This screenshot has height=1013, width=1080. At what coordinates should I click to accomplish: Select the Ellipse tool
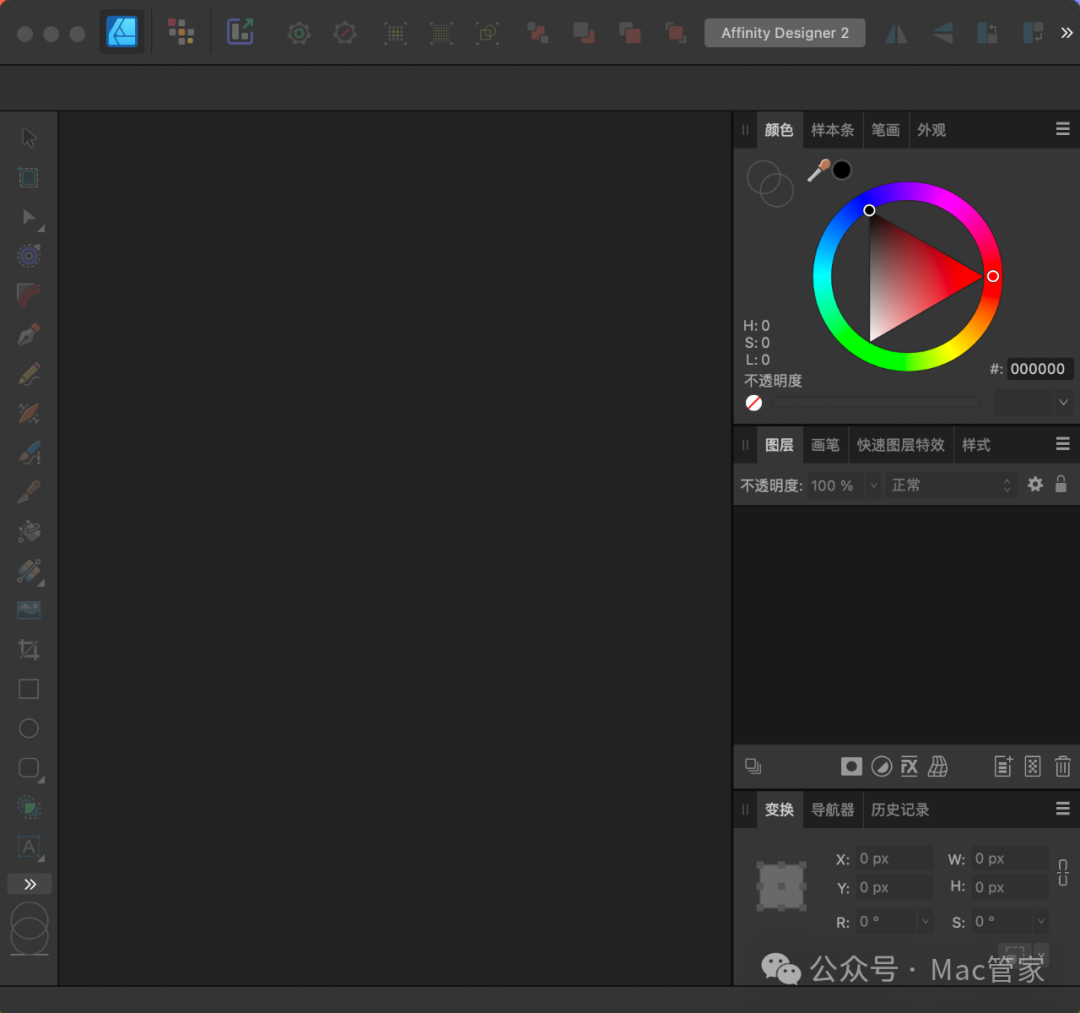coord(29,728)
